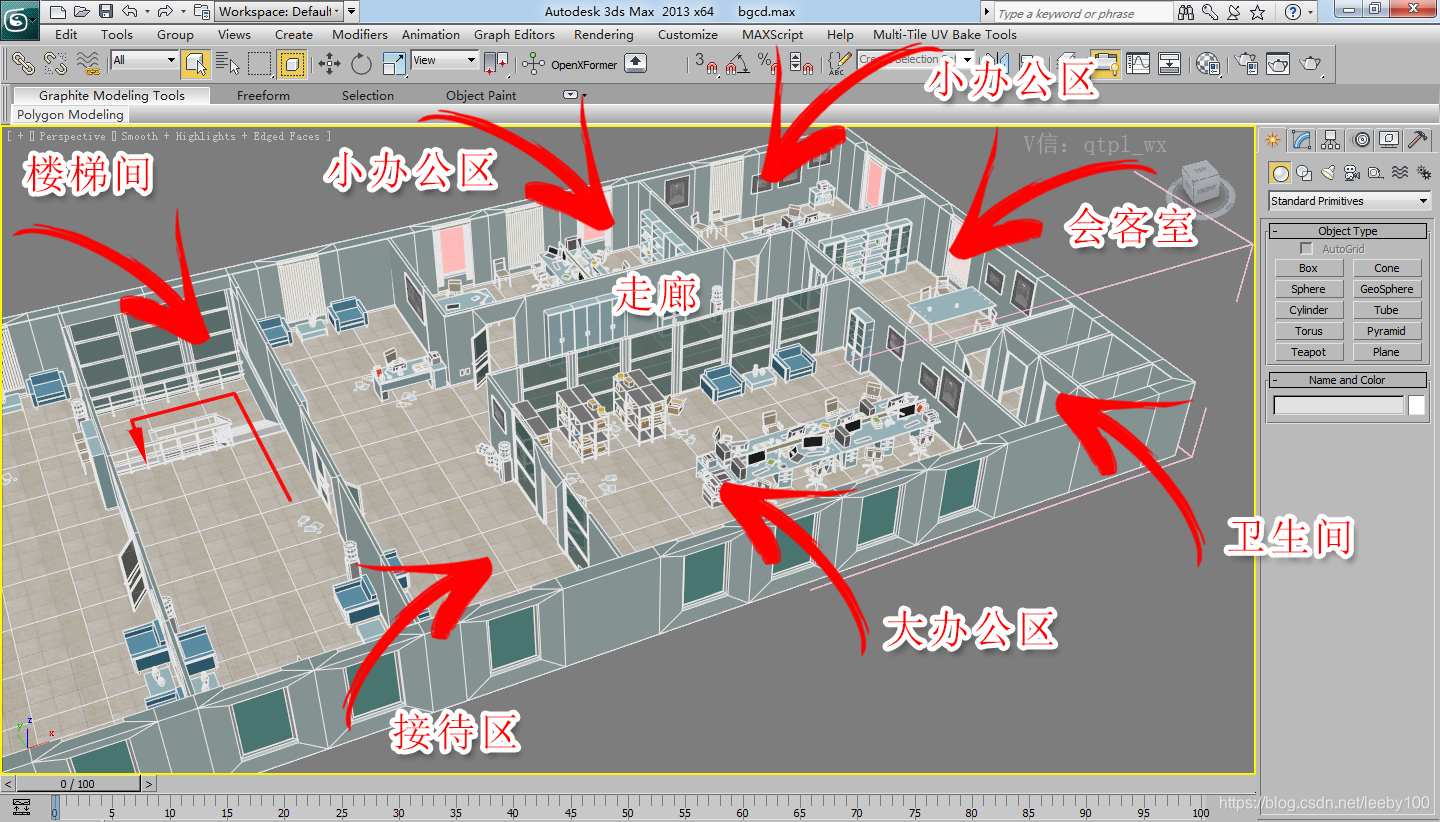Click the binoculars search icon
Viewport: 1440px width, 822px height.
point(1186,12)
